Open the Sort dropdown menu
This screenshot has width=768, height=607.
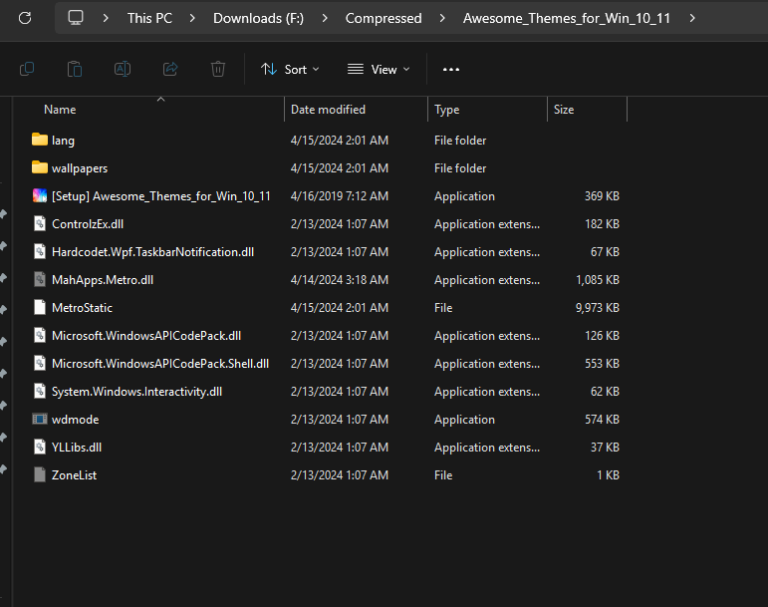coord(290,70)
